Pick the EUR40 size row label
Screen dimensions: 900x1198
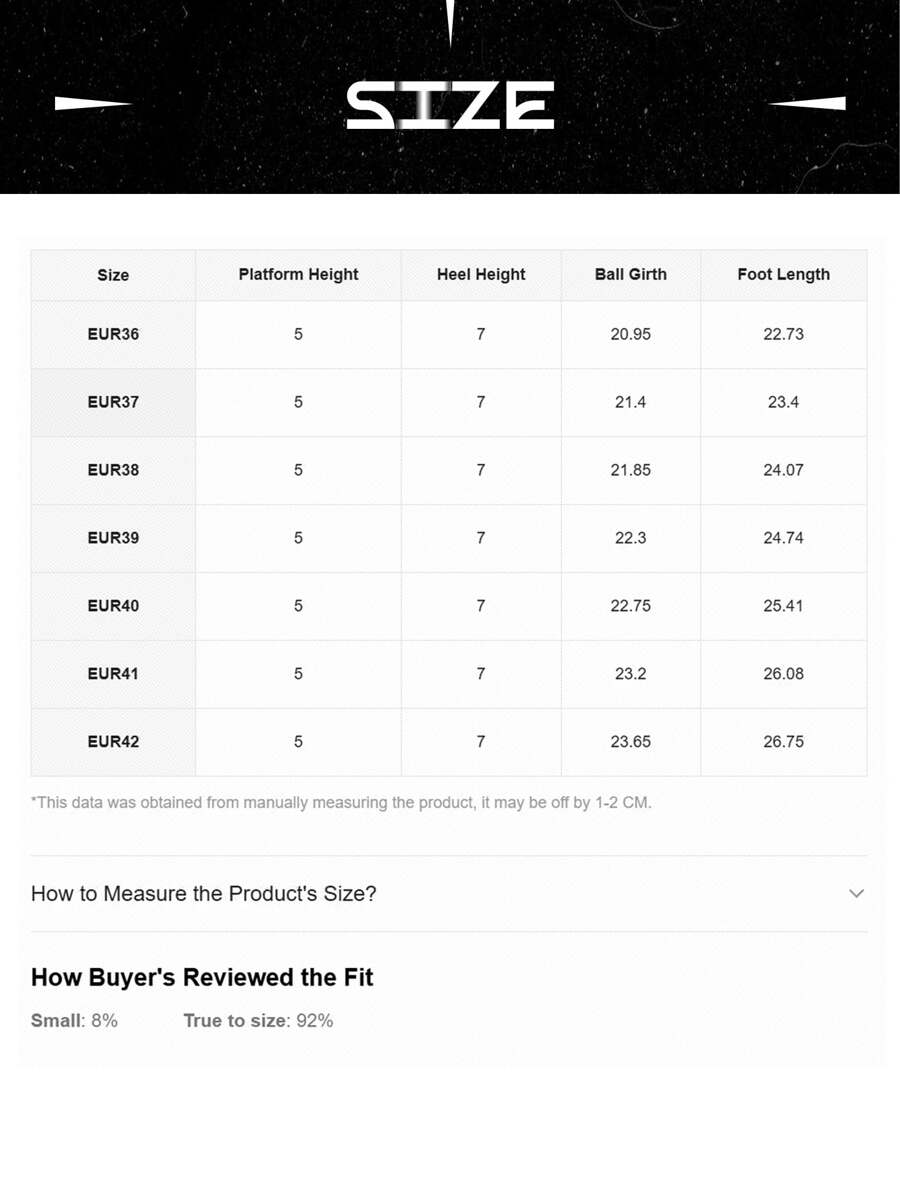click(x=113, y=606)
